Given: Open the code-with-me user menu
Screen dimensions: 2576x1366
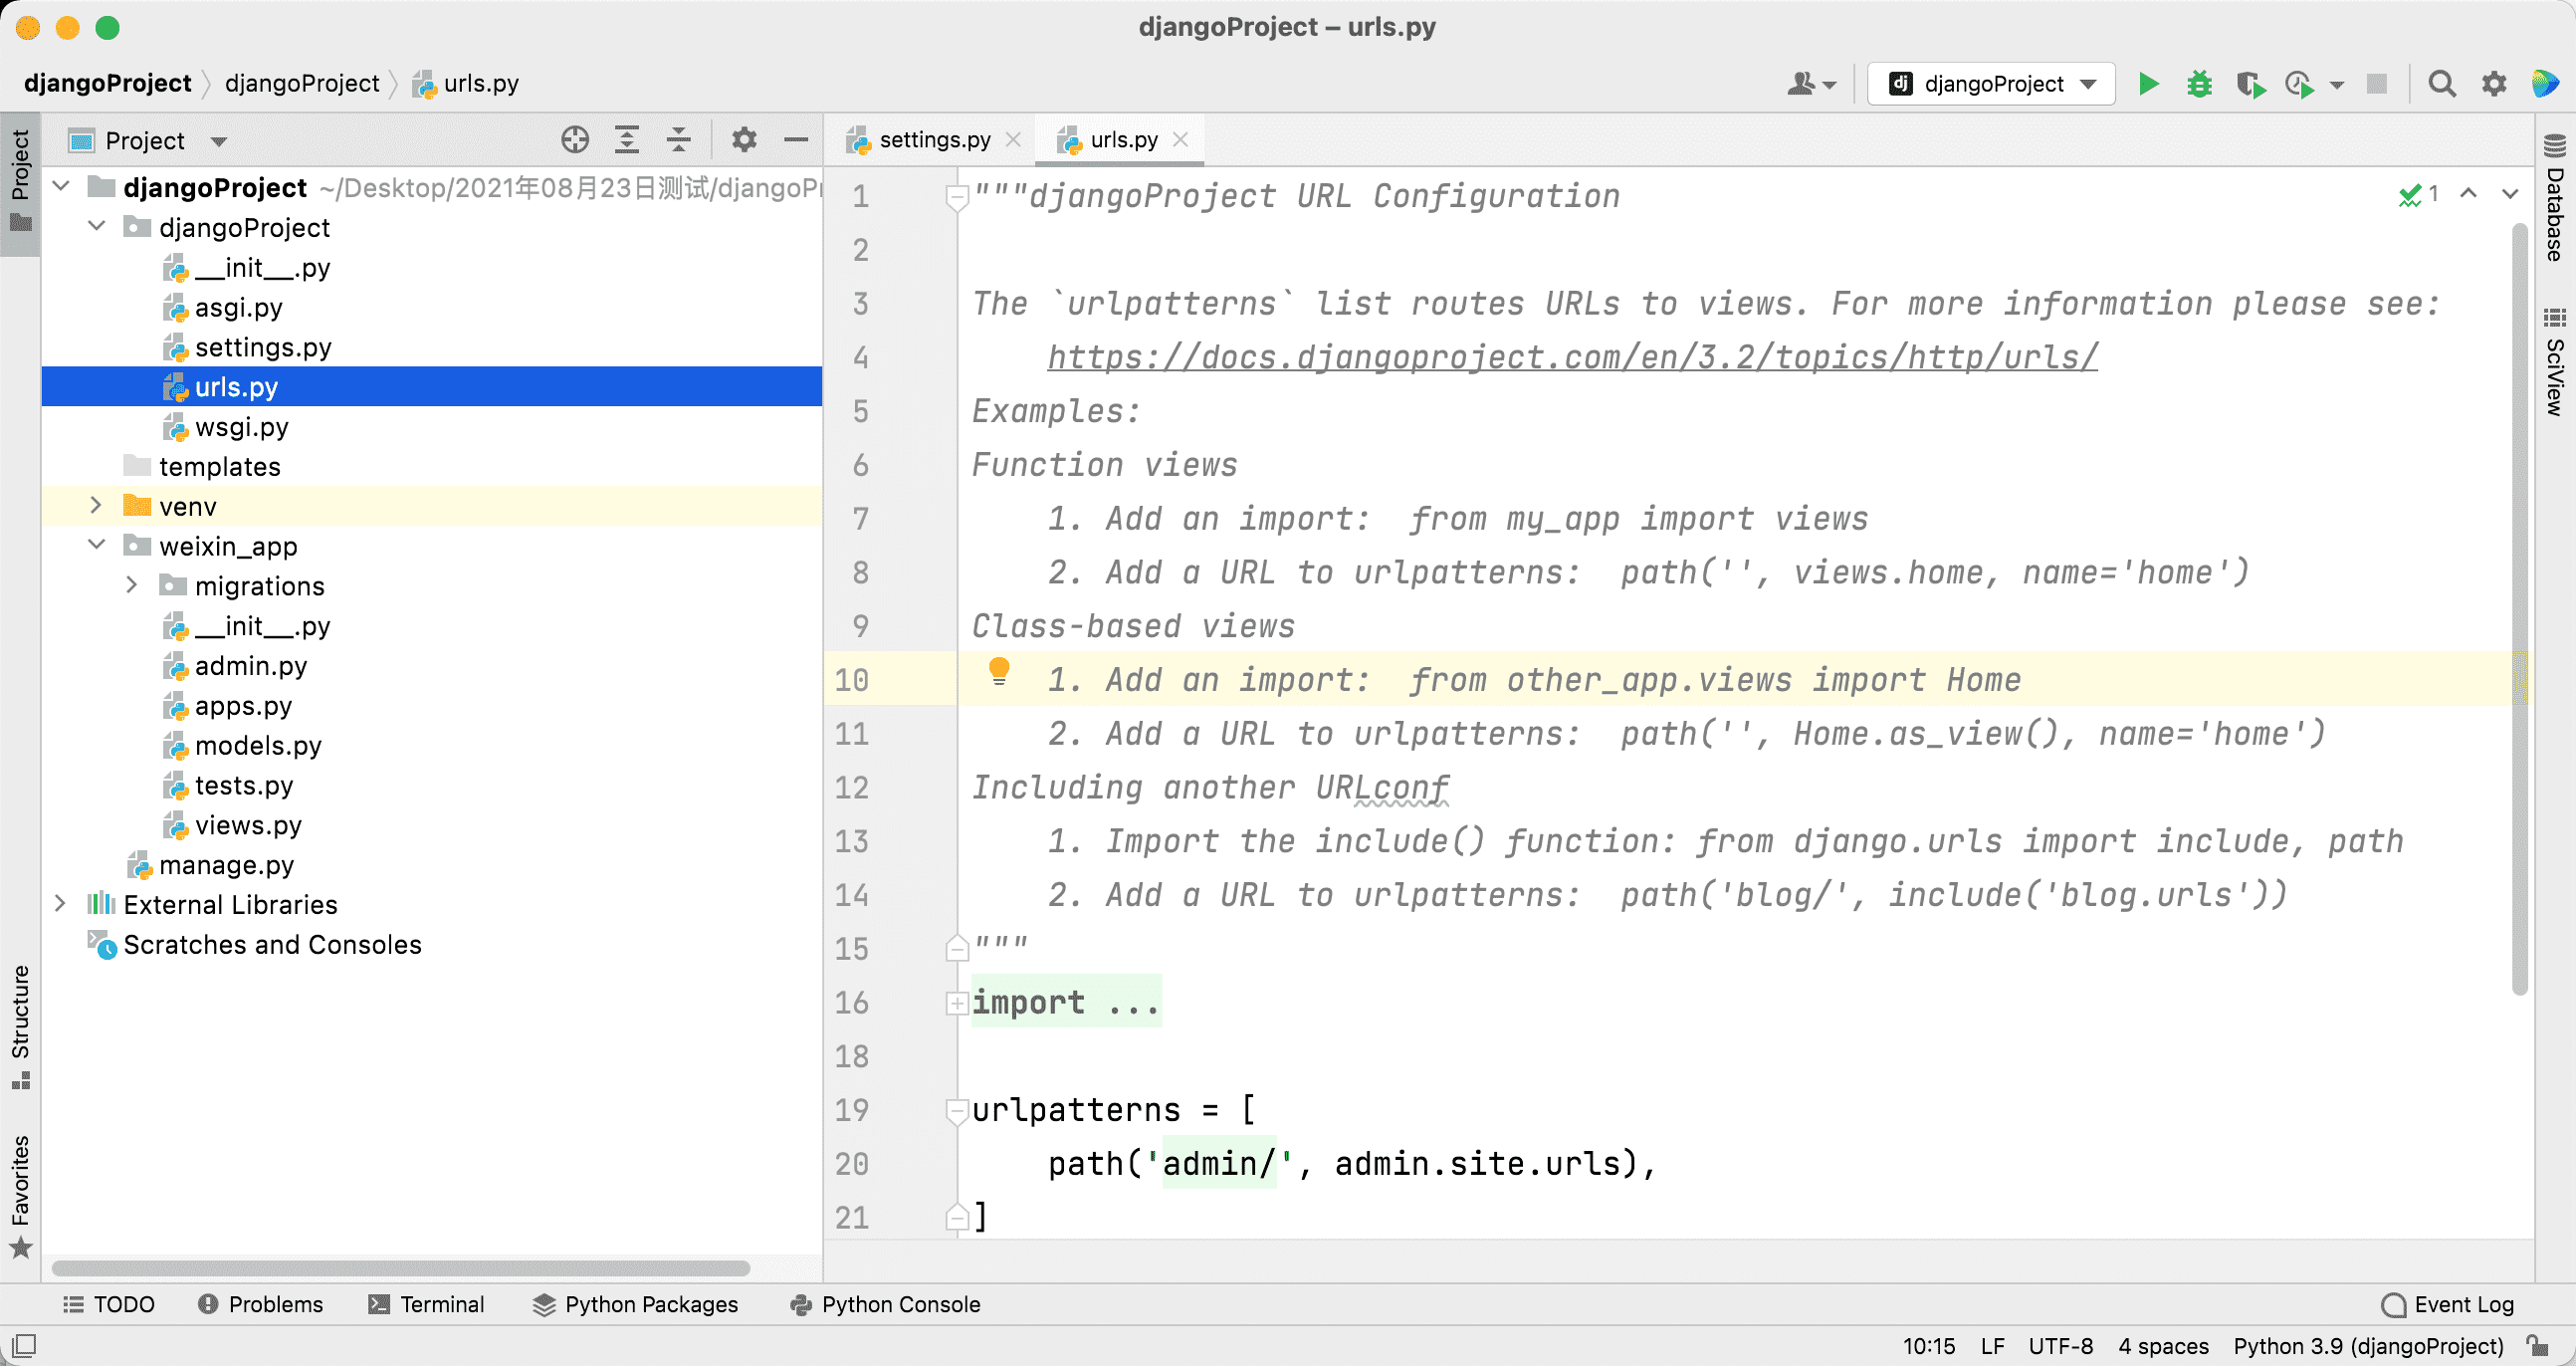Looking at the screenshot, I should [1811, 84].
